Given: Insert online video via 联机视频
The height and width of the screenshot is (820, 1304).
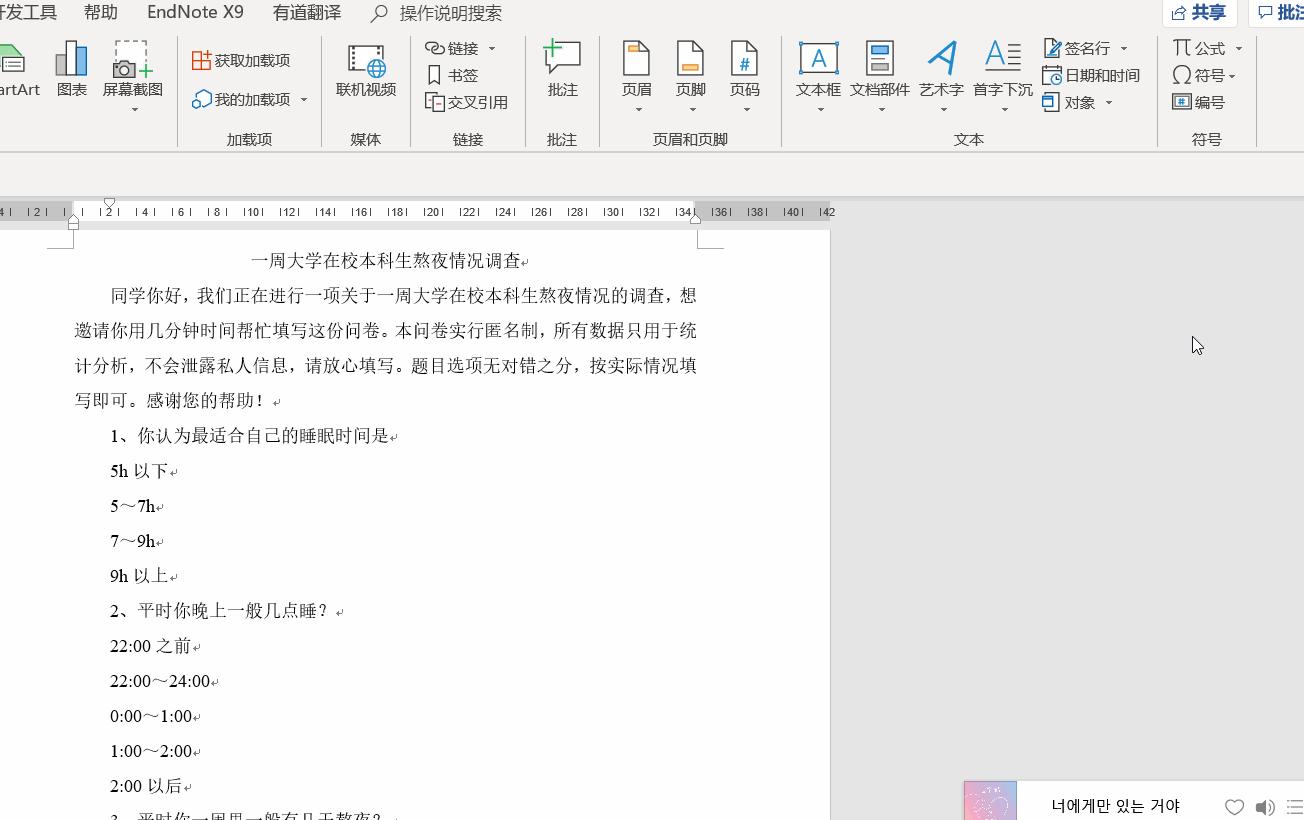Looking at the screenshot, I should tap(366, 70).
